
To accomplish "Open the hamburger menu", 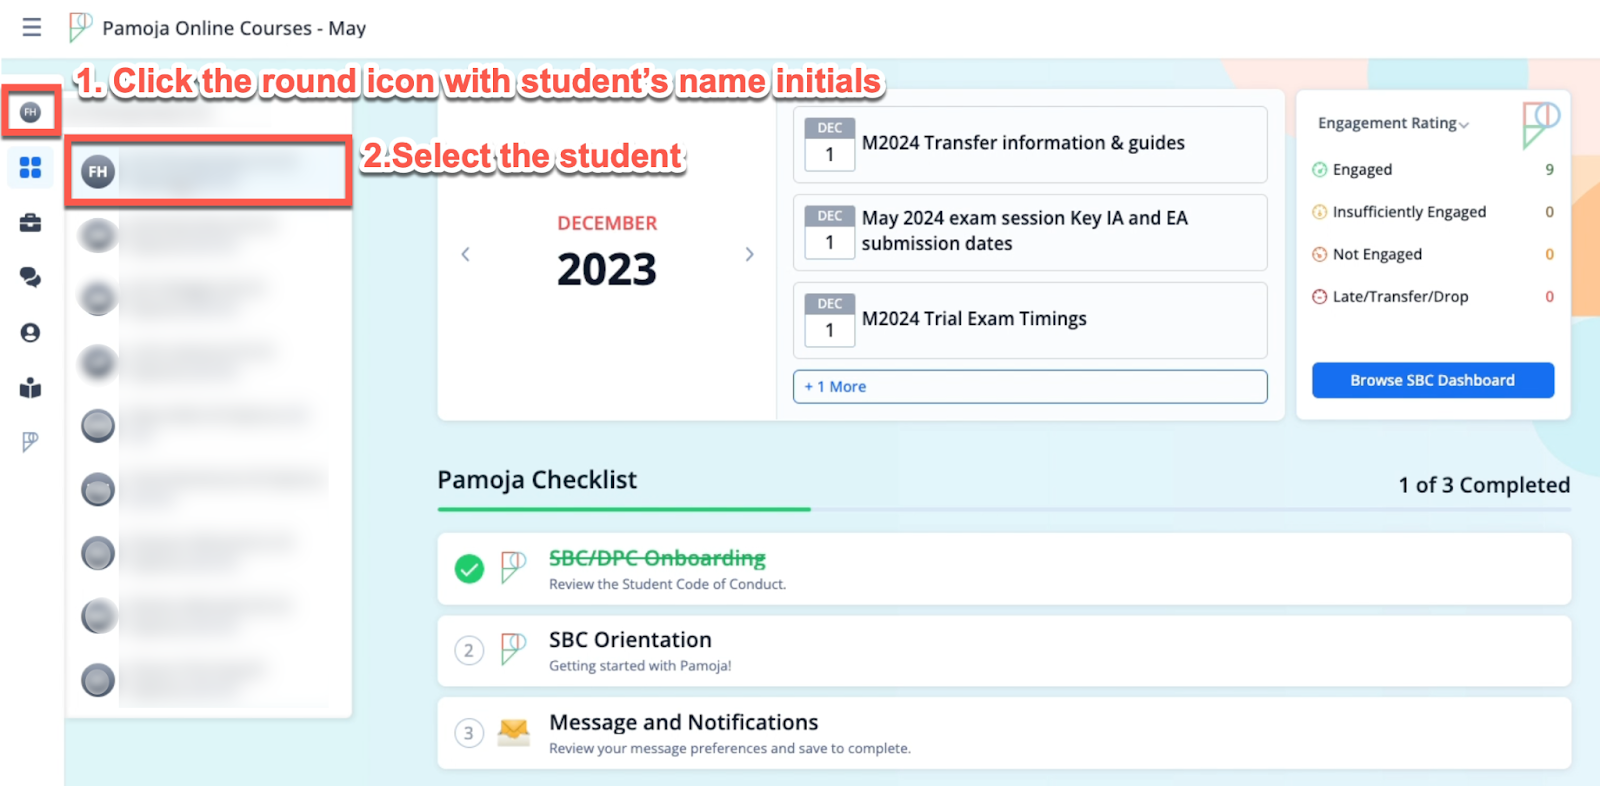I will point(32,28).
